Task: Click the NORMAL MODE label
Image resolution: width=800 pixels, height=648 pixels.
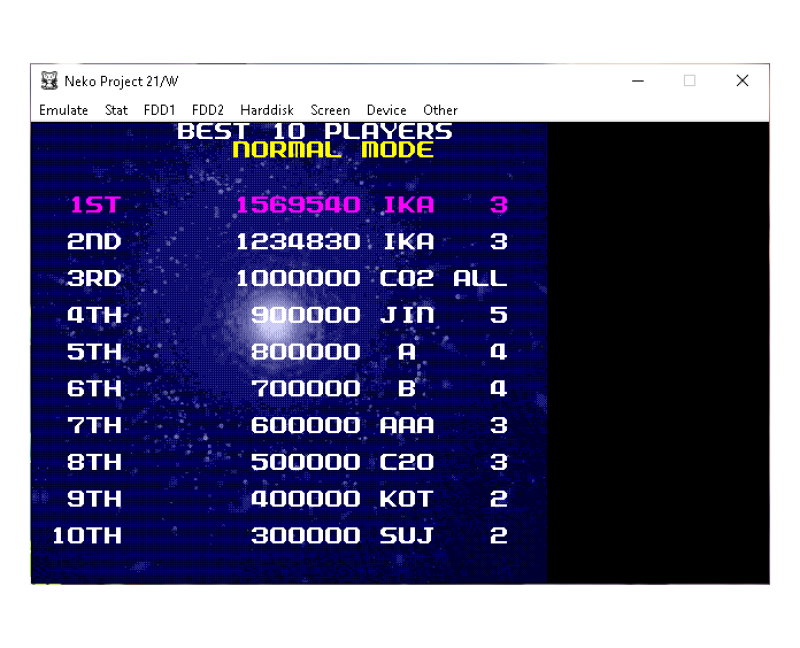Action: 333,150
